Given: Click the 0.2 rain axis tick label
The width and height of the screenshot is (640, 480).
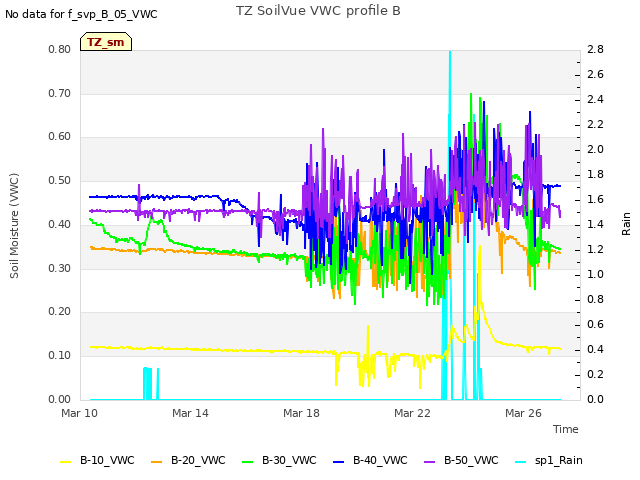Looking at the screenshot, I should [596, 375].
